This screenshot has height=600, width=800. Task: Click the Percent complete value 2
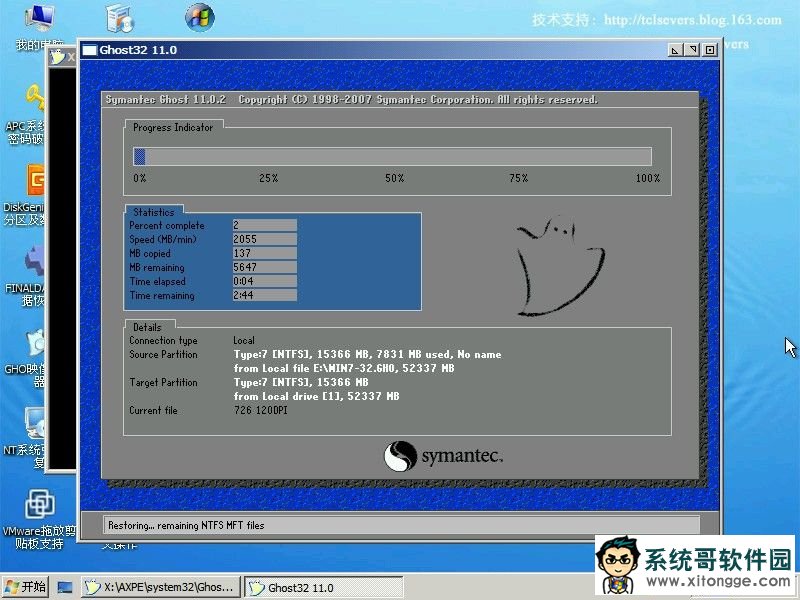tap(264, 225)
